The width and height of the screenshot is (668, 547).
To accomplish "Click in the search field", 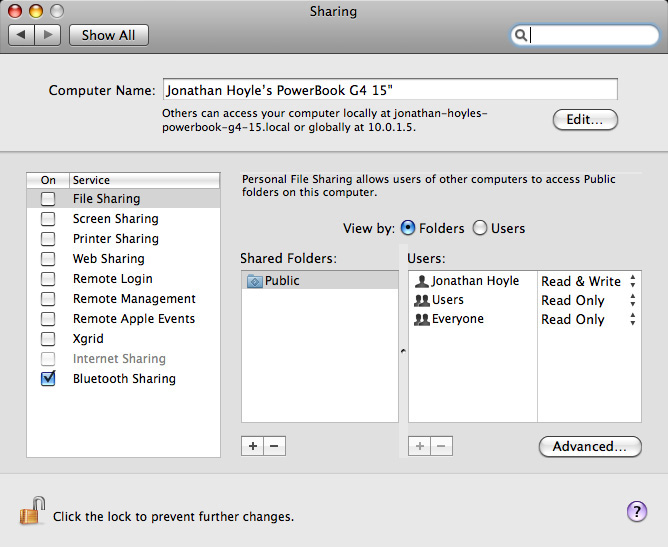I will 584,35.
